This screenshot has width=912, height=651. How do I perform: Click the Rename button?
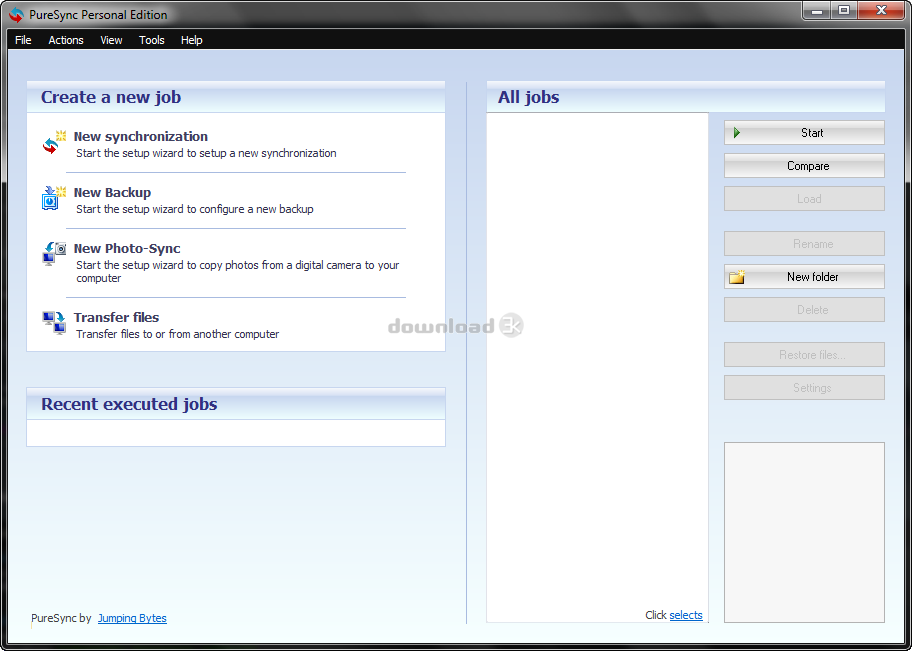point(804,244)
